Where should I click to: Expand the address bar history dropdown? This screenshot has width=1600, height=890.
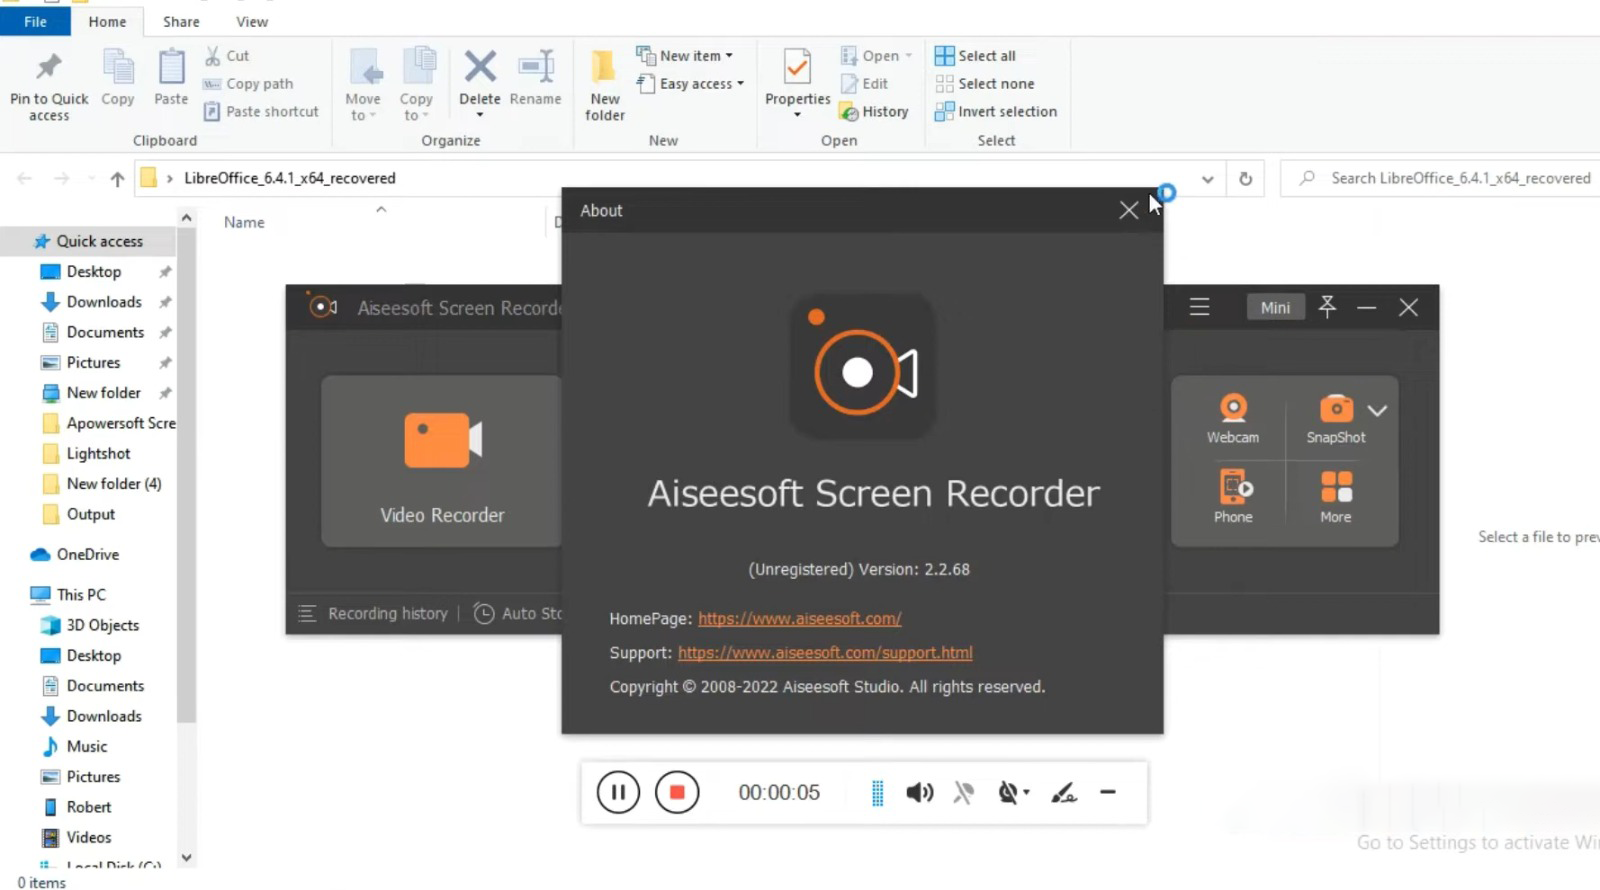coord(1208,179)
